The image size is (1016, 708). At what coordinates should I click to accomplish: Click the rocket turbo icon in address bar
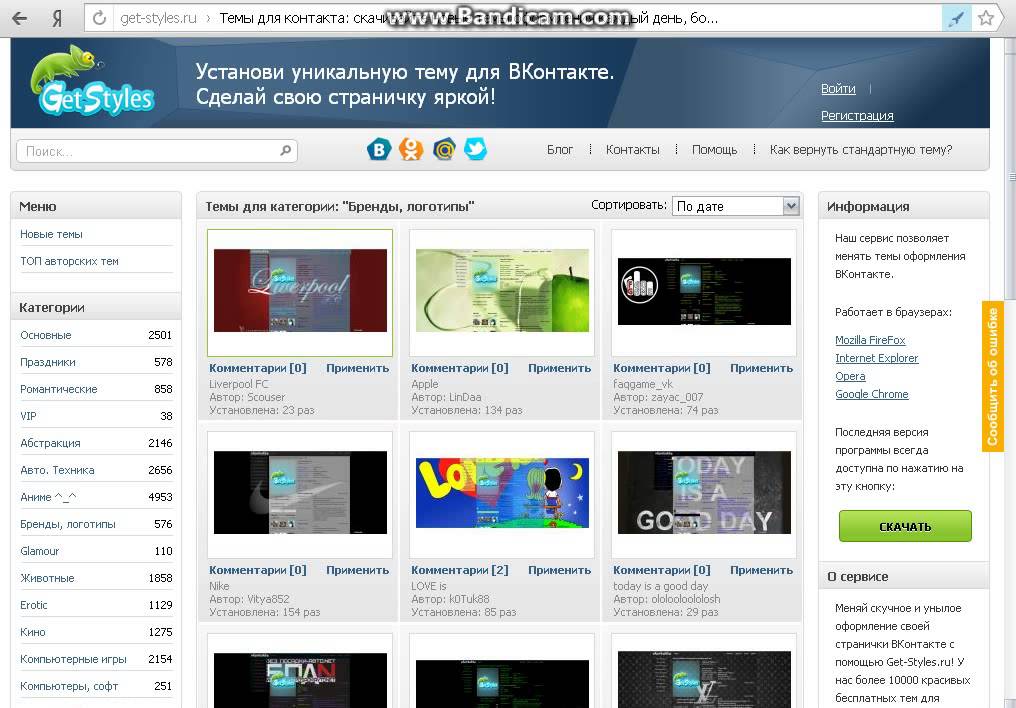pos(956,18)
